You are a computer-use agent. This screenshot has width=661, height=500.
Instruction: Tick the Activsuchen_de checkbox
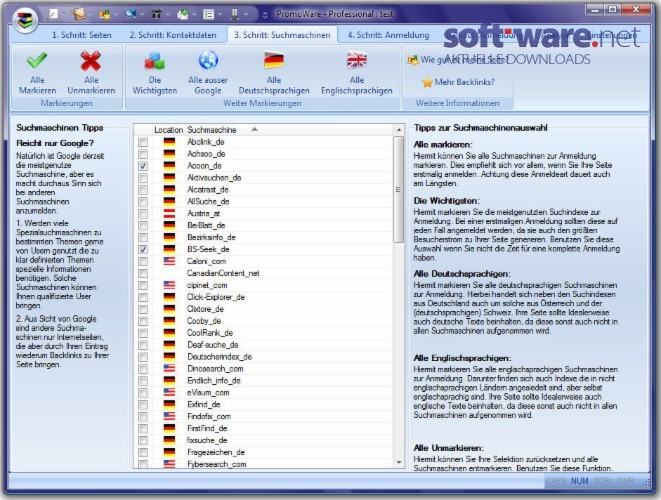(x=143, y=177)
